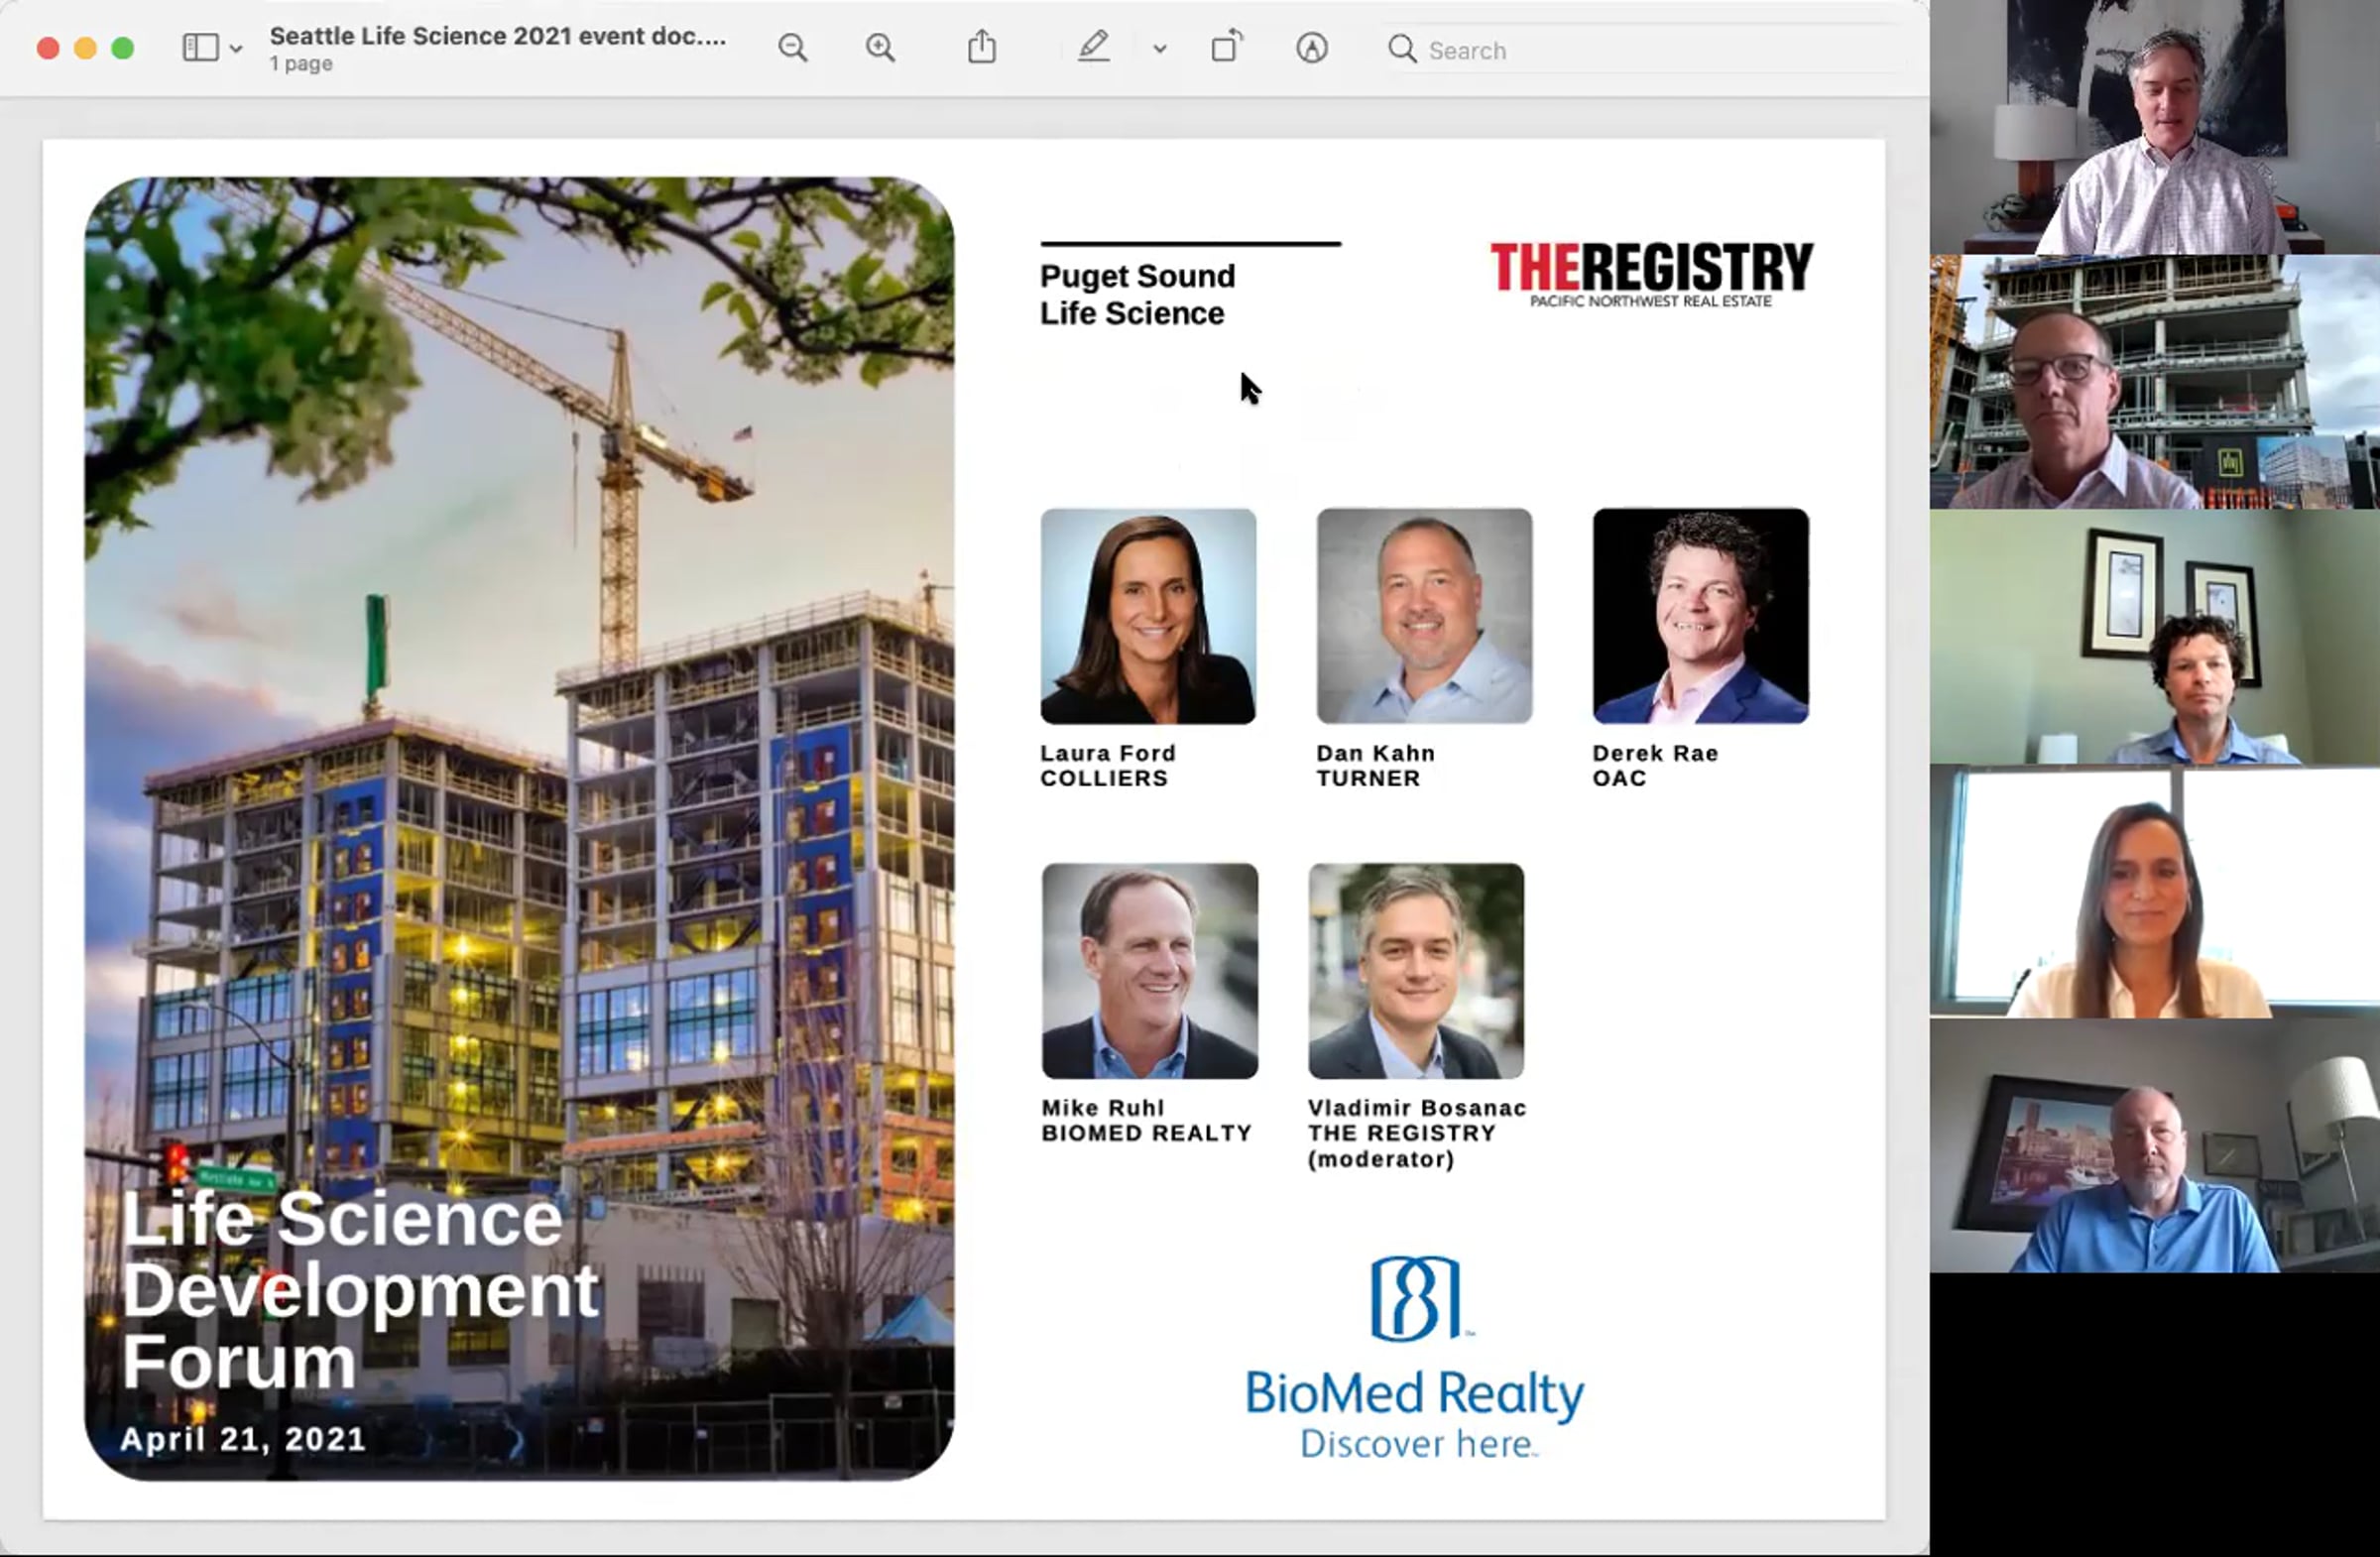Open the Share button in toolbar
This screenshot has width=2380, height=1557.
point(981,47)
